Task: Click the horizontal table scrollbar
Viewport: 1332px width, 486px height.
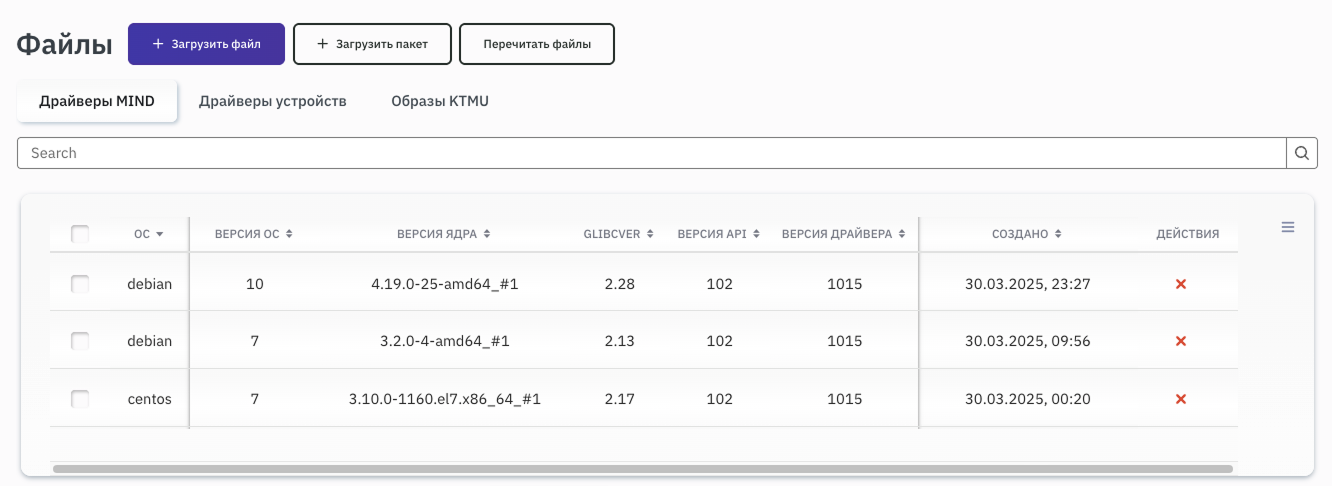Action: 642,468
